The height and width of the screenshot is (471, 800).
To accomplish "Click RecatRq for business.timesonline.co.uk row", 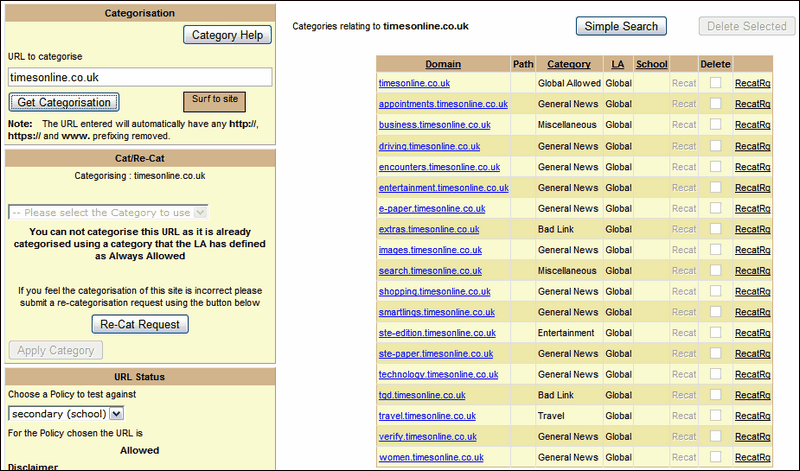I will pos(753,125).
